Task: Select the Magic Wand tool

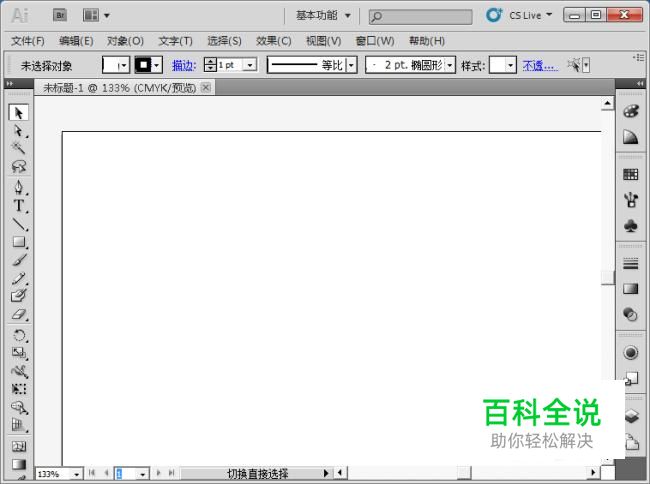Action: pyautogui.click(x=19, y=148)
